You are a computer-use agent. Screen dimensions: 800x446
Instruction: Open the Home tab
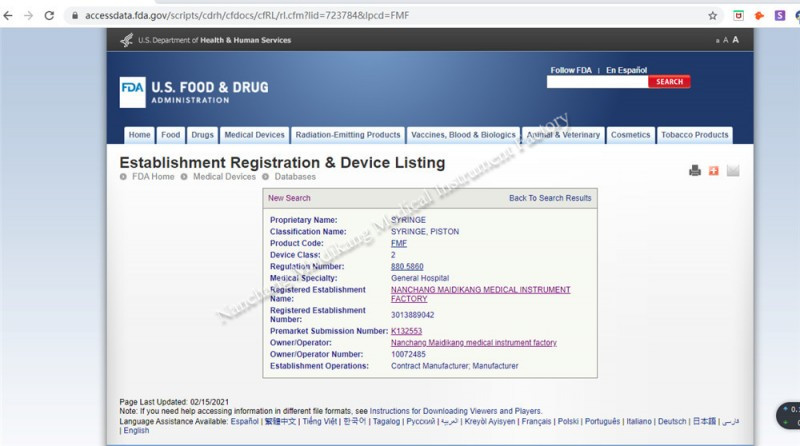tap(139, 135)
